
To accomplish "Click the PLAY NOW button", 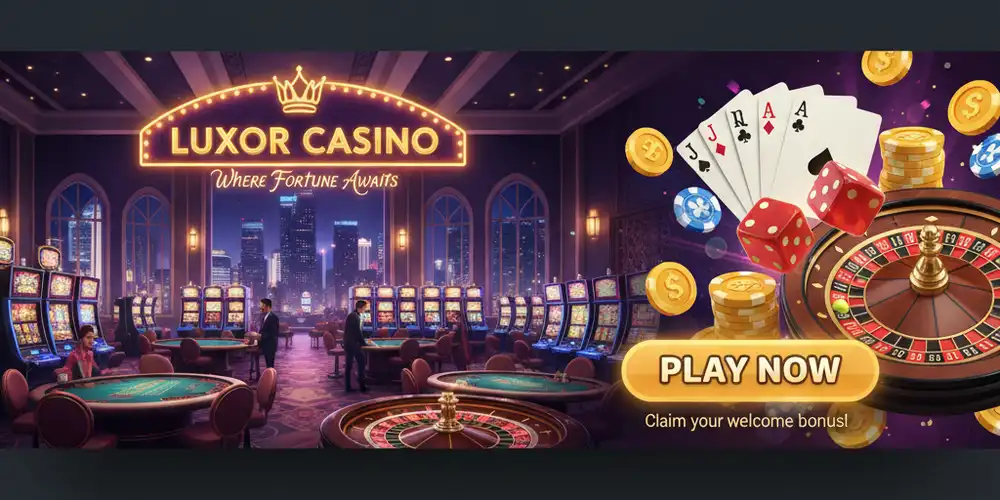I will [x=750, y=371].
